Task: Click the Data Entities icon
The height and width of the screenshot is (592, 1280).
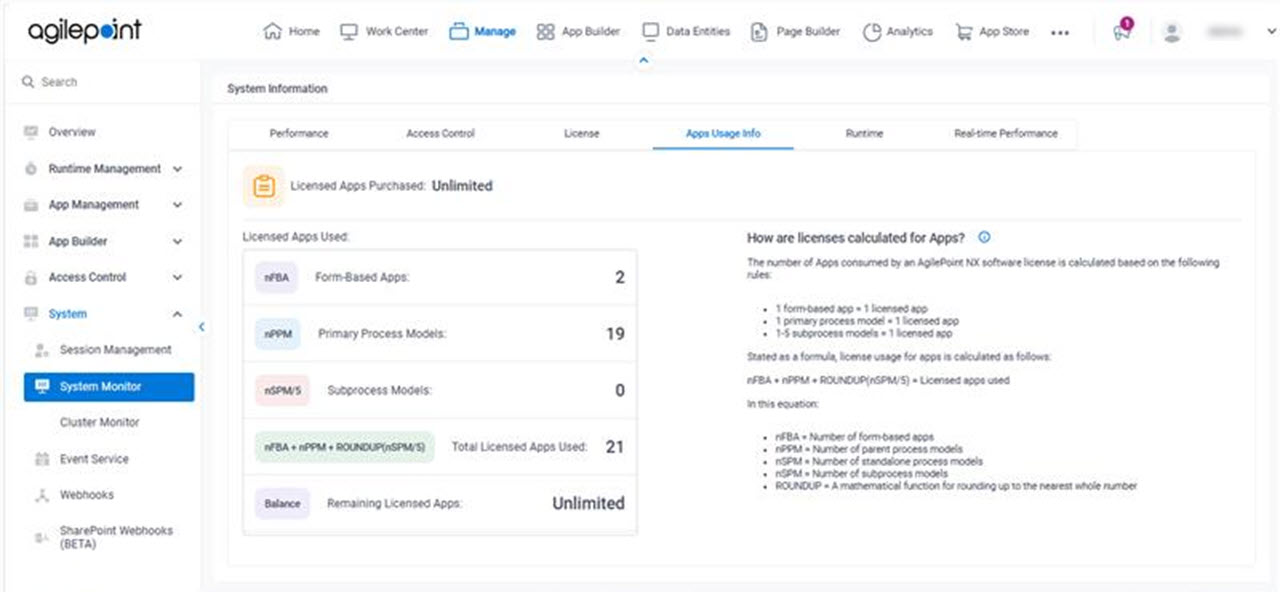Action: click(x=650, y=32)
